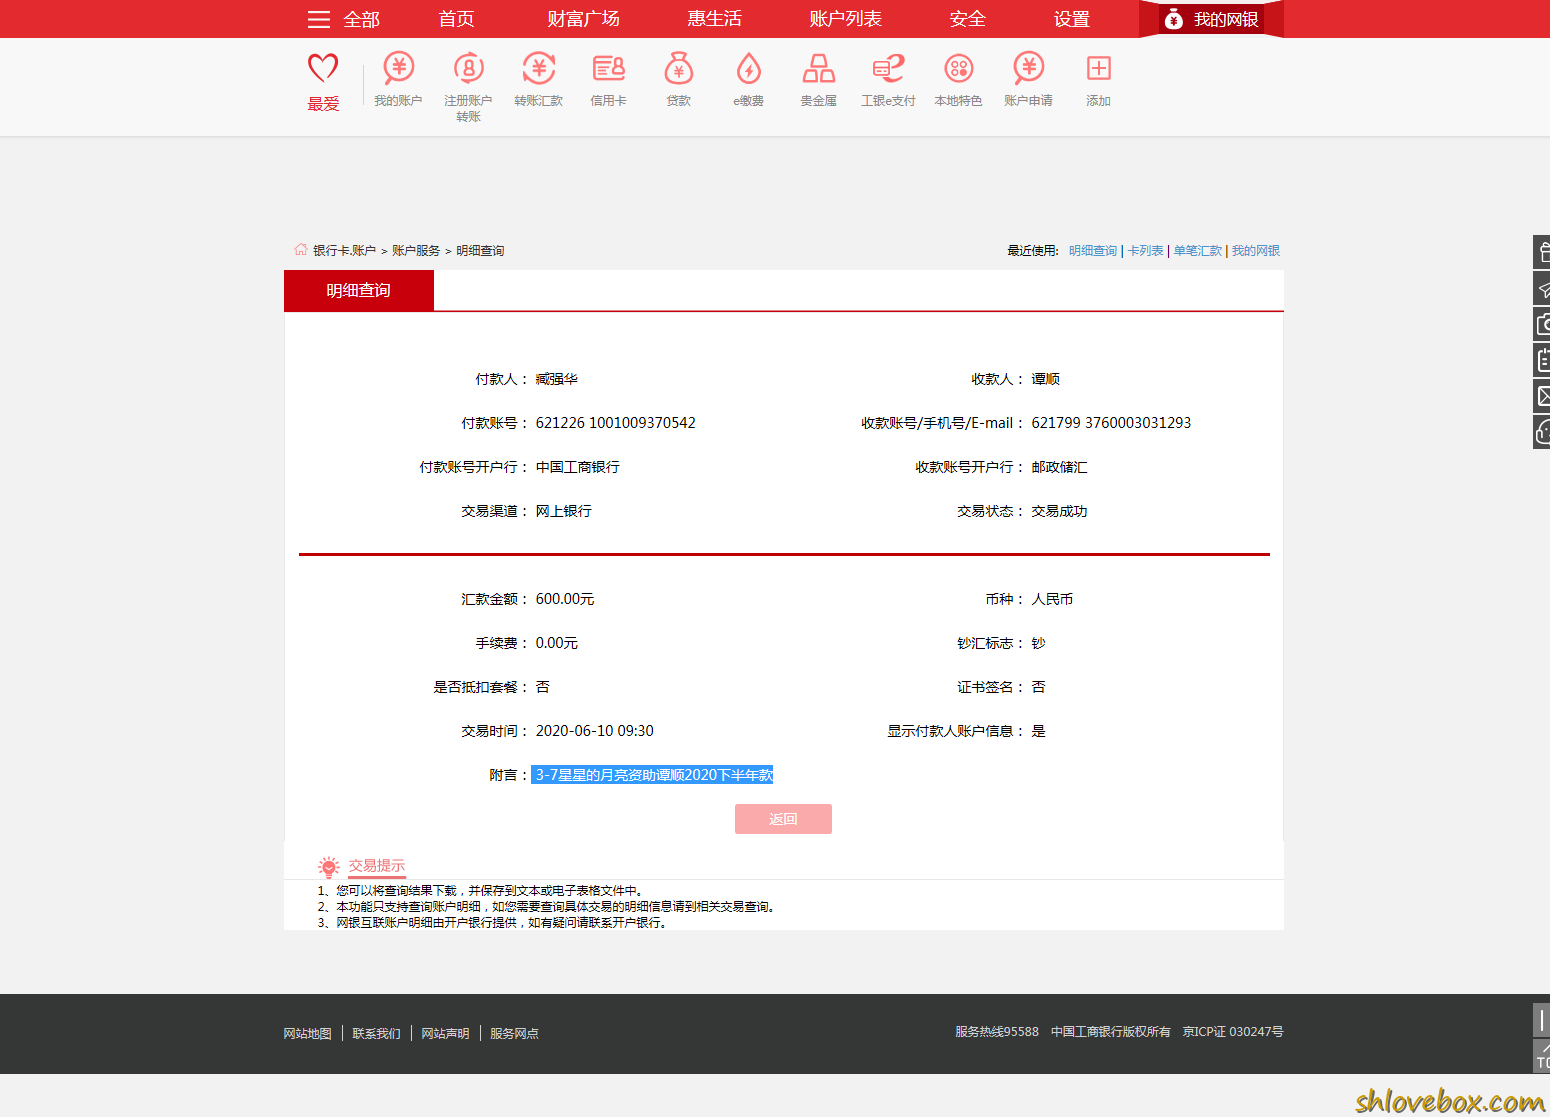
Task: Click 交易提示 heading
Action: click(x=377, y=866)
